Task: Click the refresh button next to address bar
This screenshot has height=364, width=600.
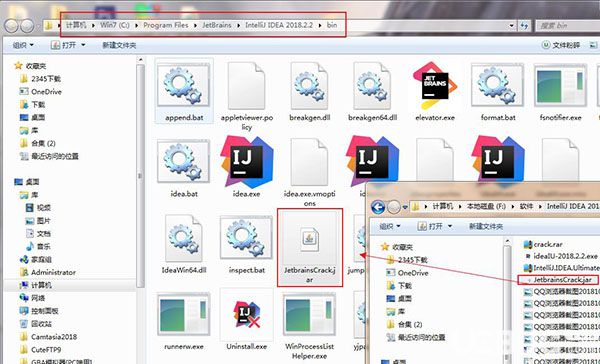Action: click(524, 26)
